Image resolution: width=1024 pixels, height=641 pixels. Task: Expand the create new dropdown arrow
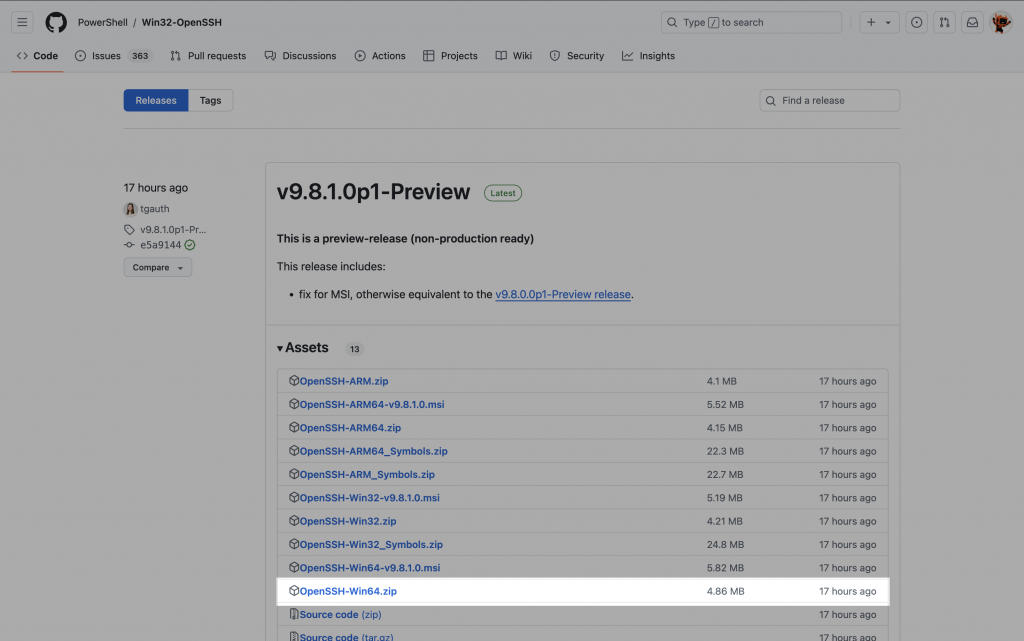[888, 22]
